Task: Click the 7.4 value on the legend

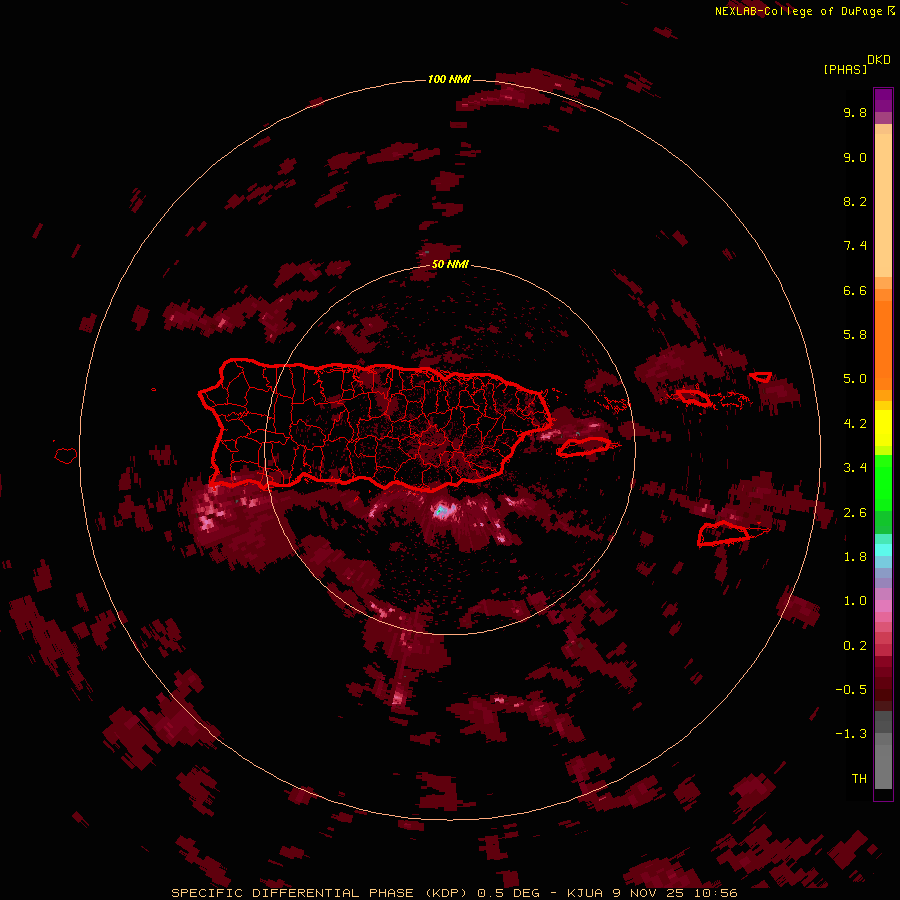Action: [855, 246]
